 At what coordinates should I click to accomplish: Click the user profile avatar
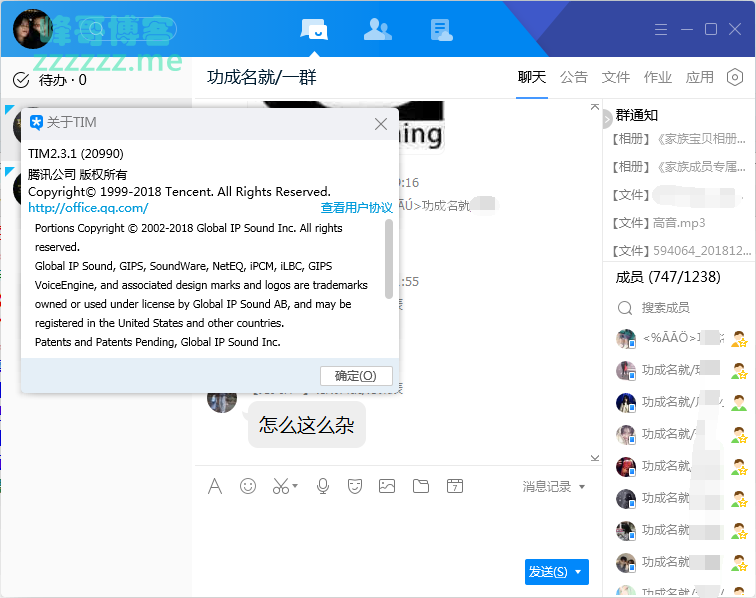(x=32, y=29)
